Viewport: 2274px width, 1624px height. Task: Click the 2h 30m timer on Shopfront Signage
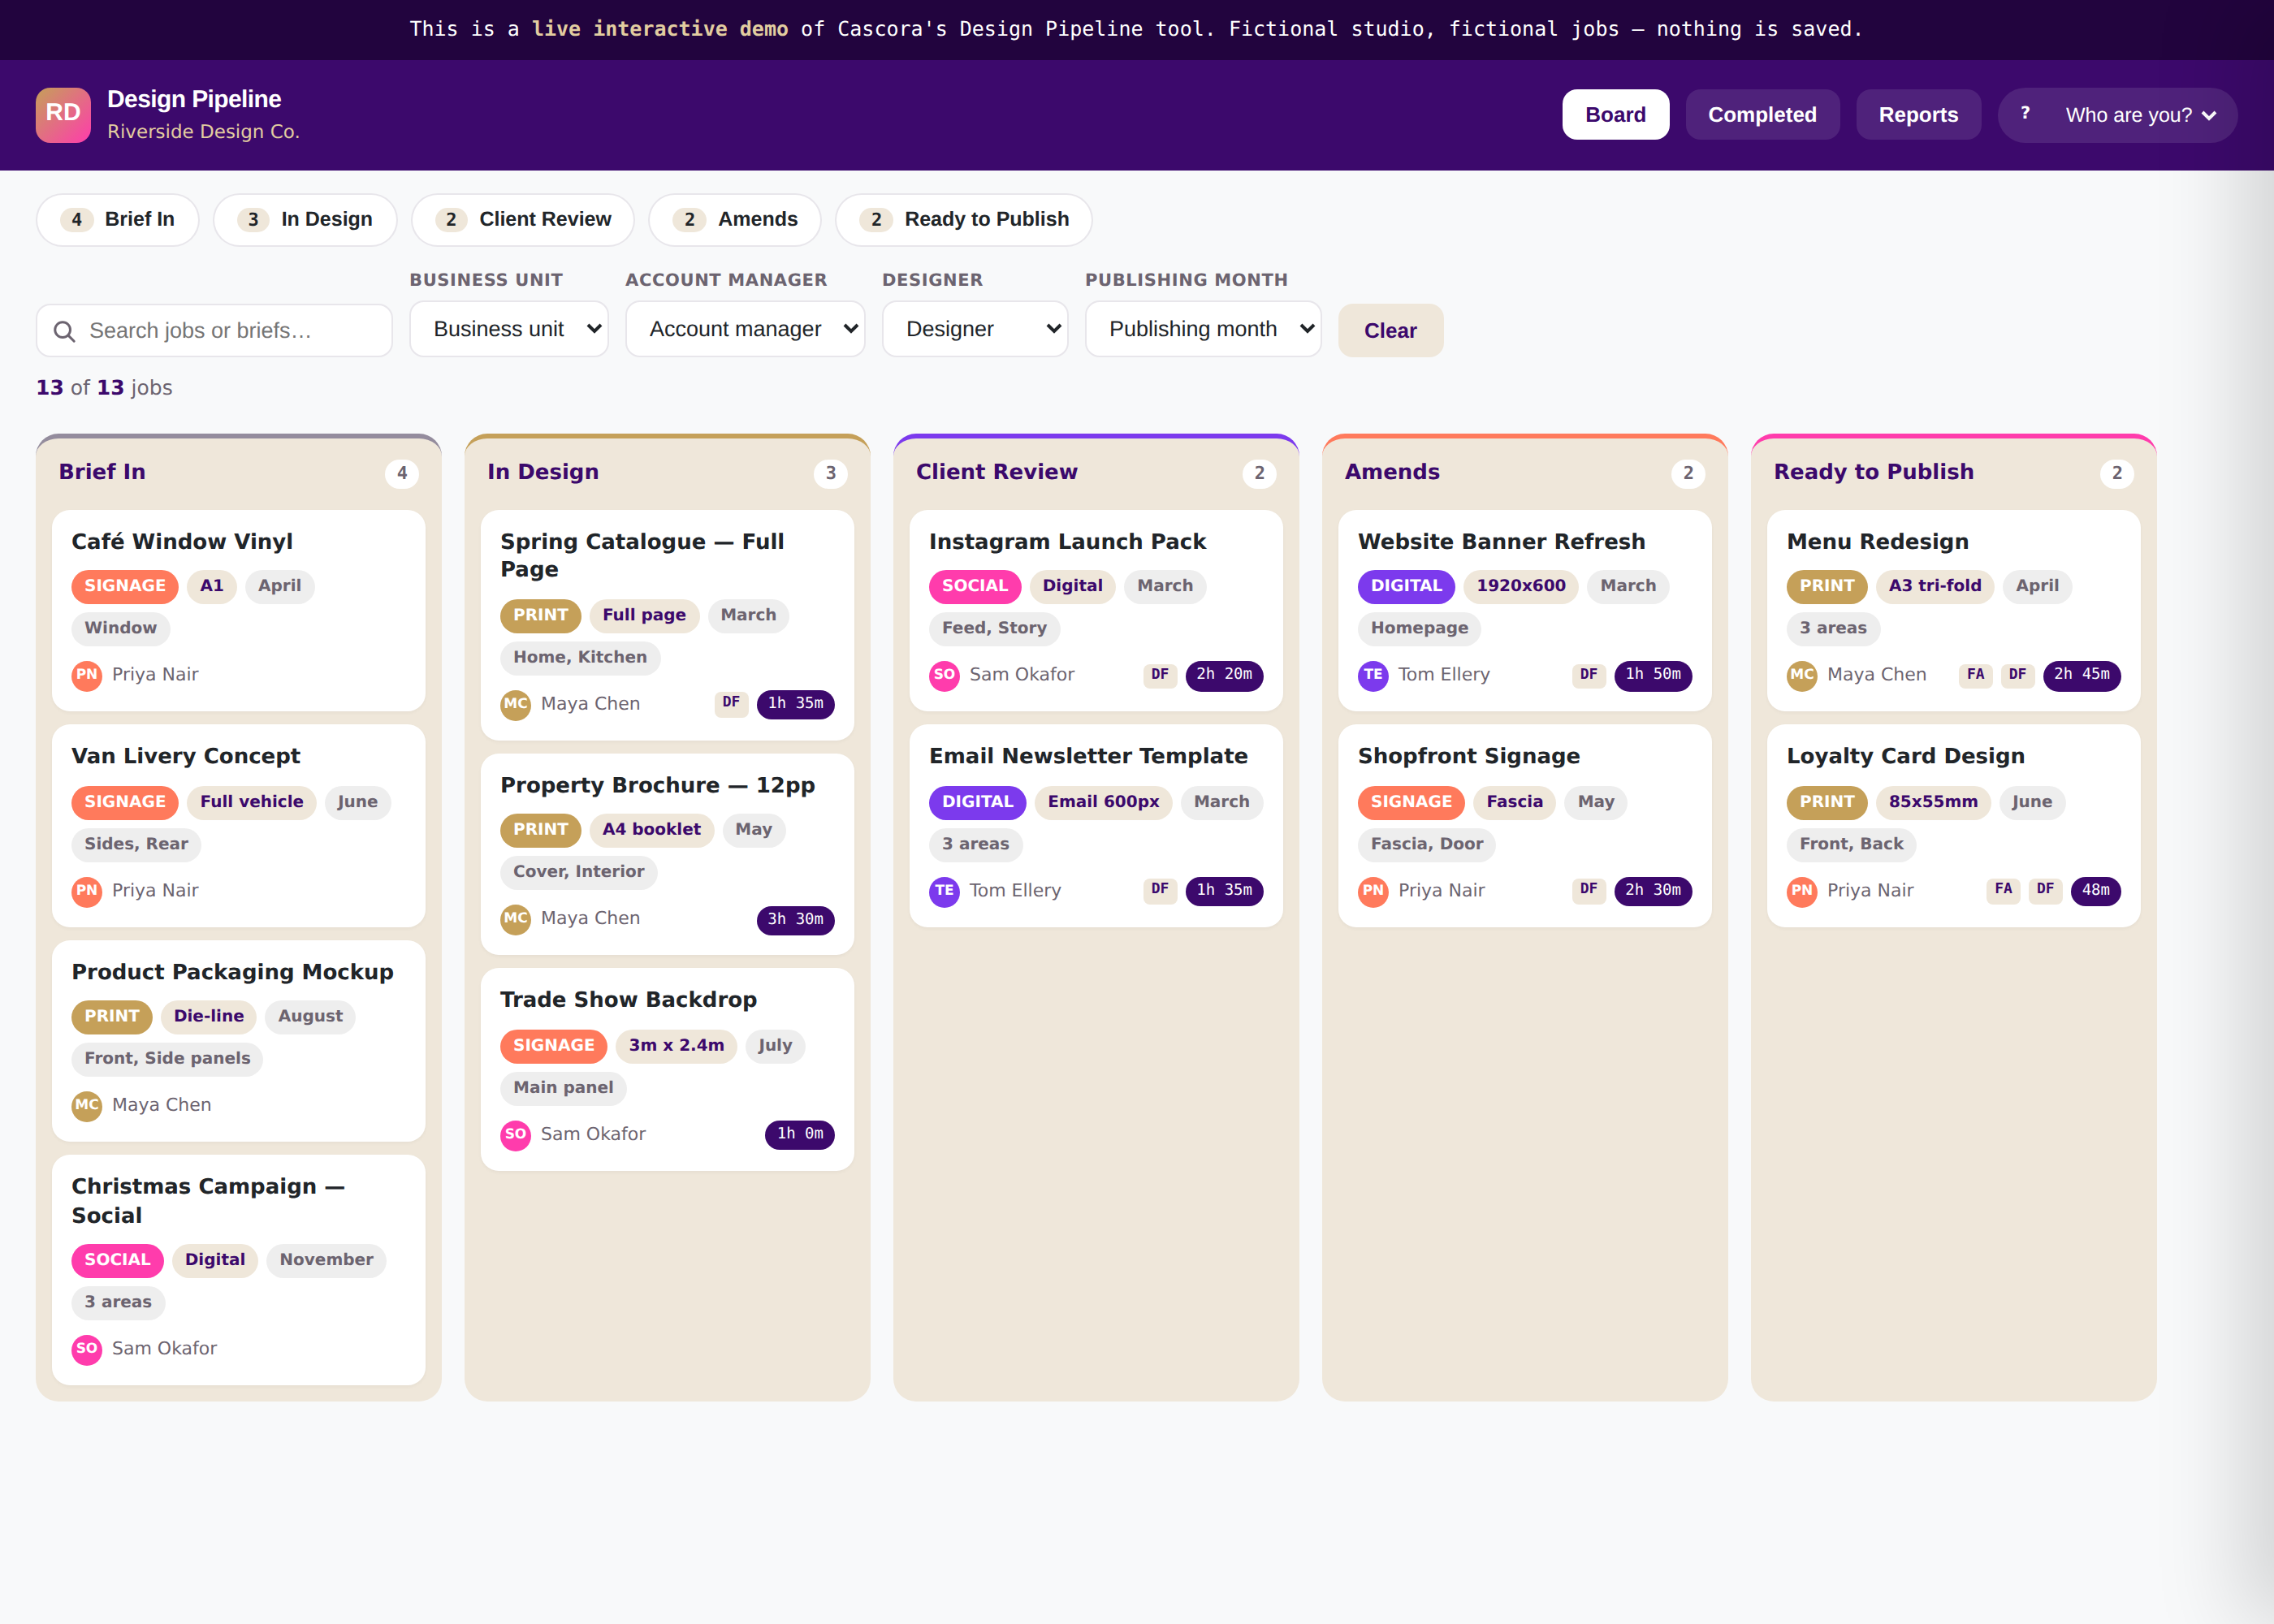point(1652,890)
